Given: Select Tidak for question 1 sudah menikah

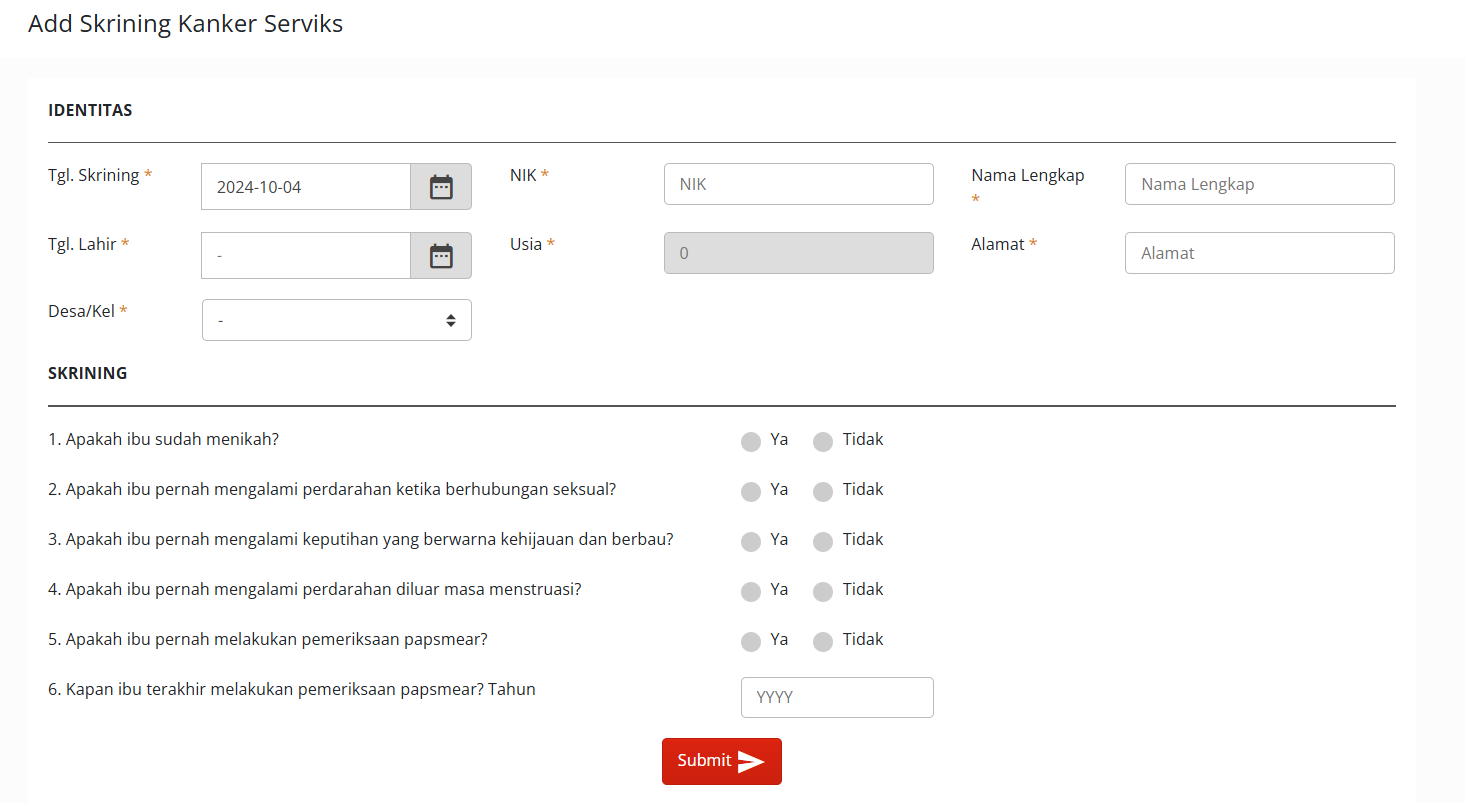Looking at the screenshot, I should click(823, 442).
